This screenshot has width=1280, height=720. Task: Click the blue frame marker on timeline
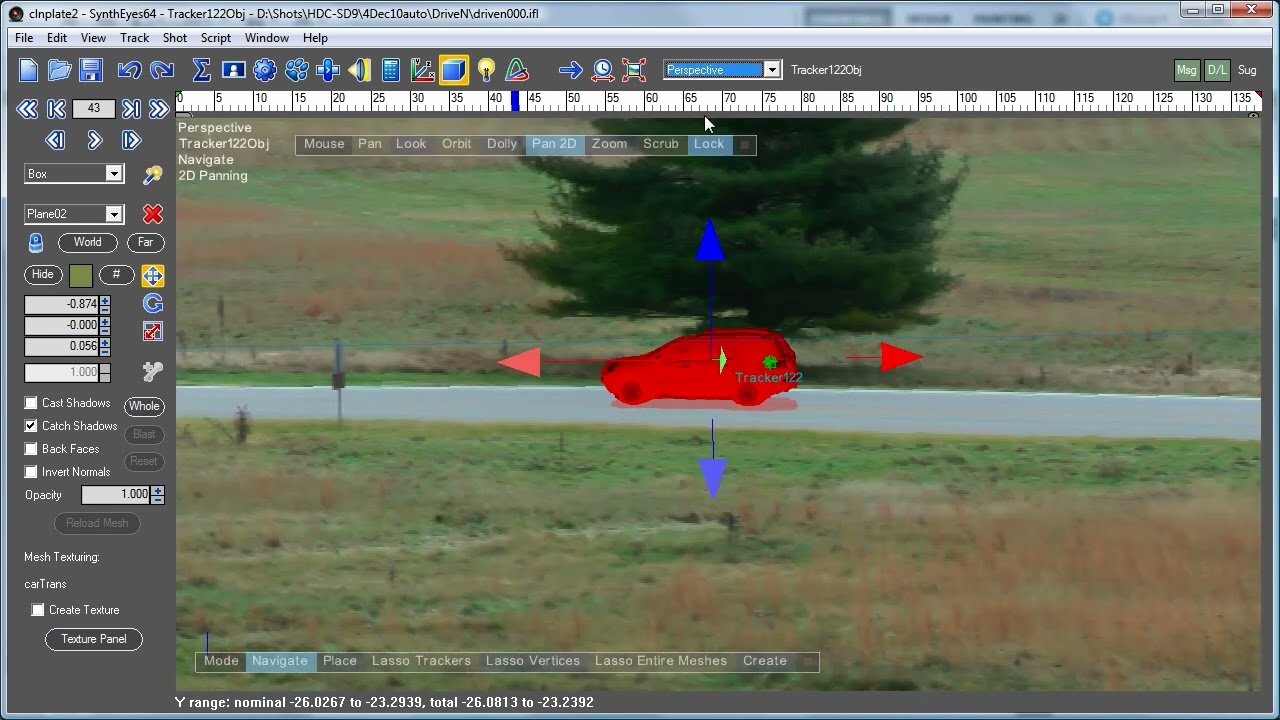pos(516,101)
